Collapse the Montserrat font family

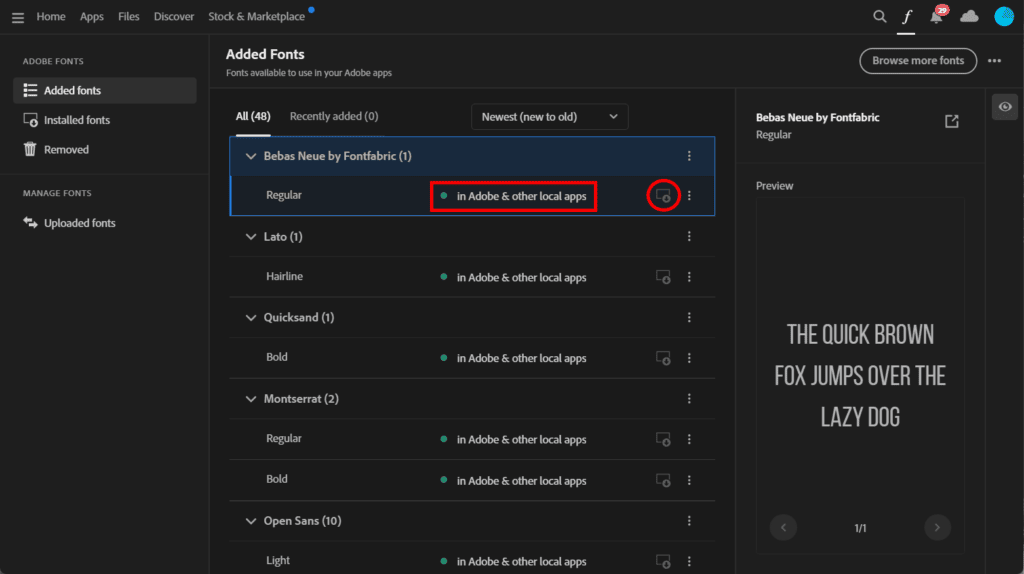click(251, 399)
